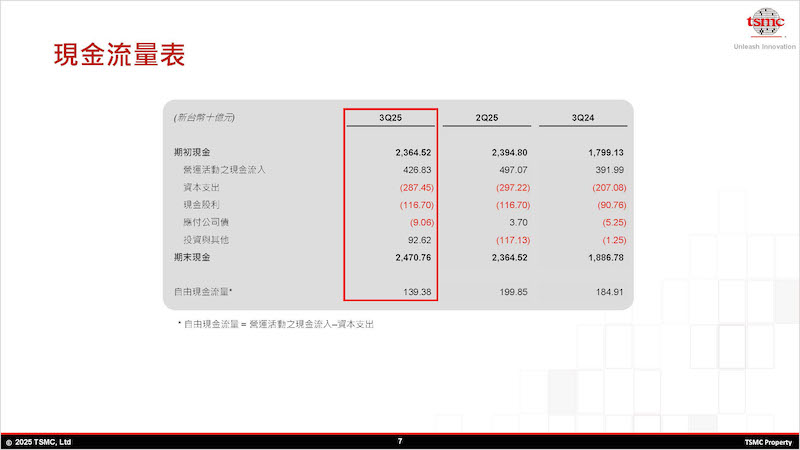The image size is (800, 450).
Task: Click the 期初現金 row label
Action: tap(192, 152)
